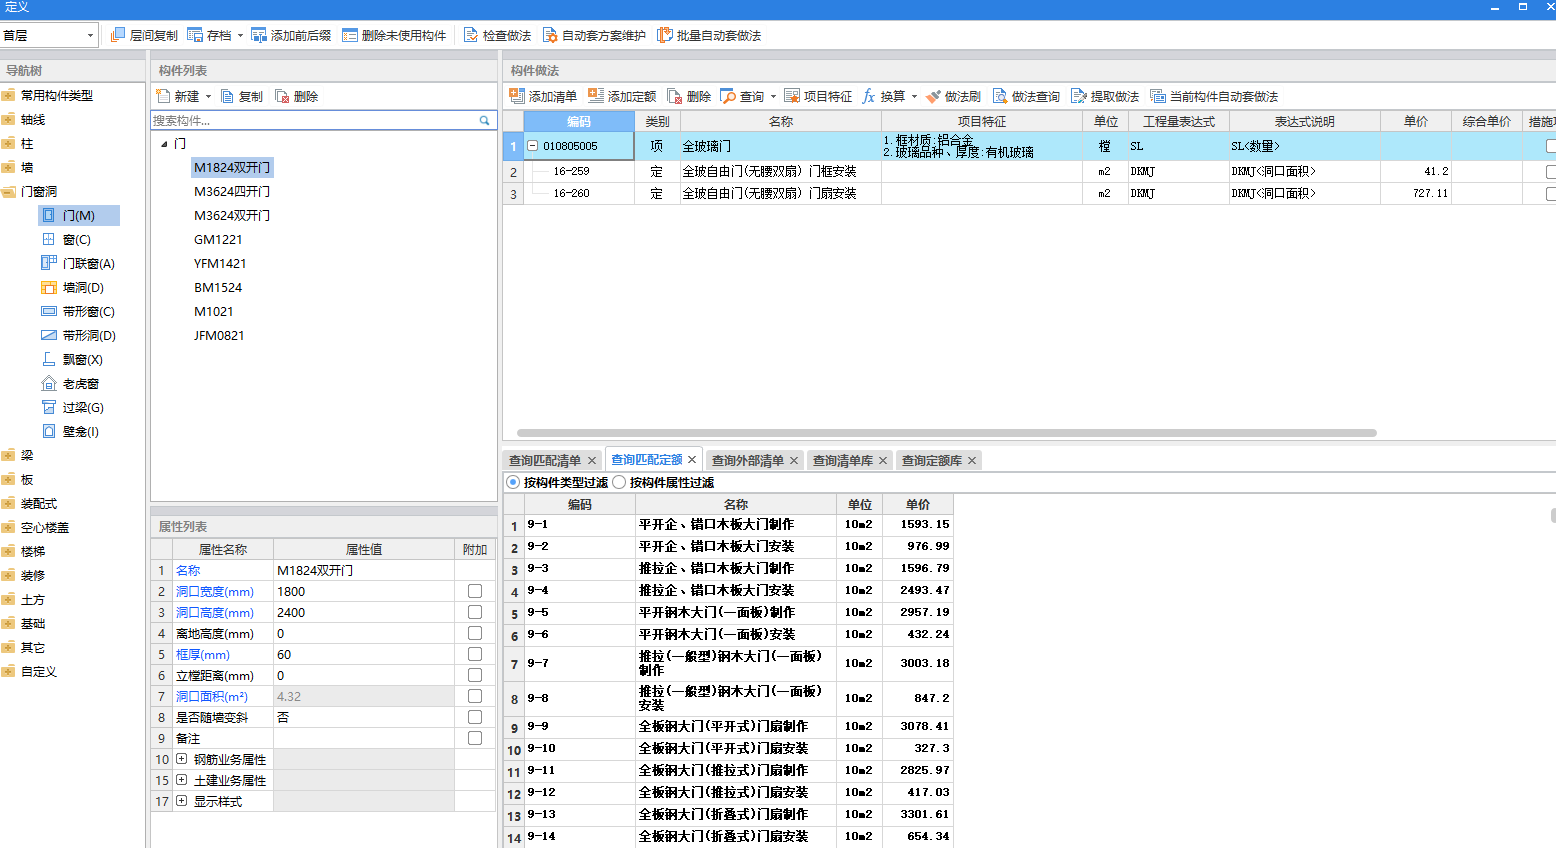Click 新建 in the component list

[178, 96]
